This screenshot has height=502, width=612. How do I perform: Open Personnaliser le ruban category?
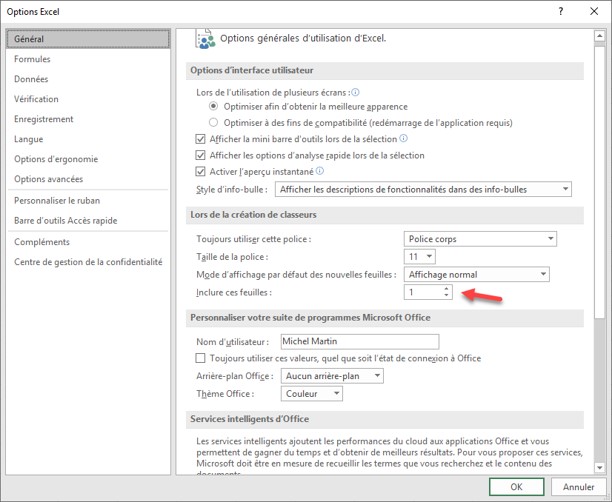[x=88, y=200]
